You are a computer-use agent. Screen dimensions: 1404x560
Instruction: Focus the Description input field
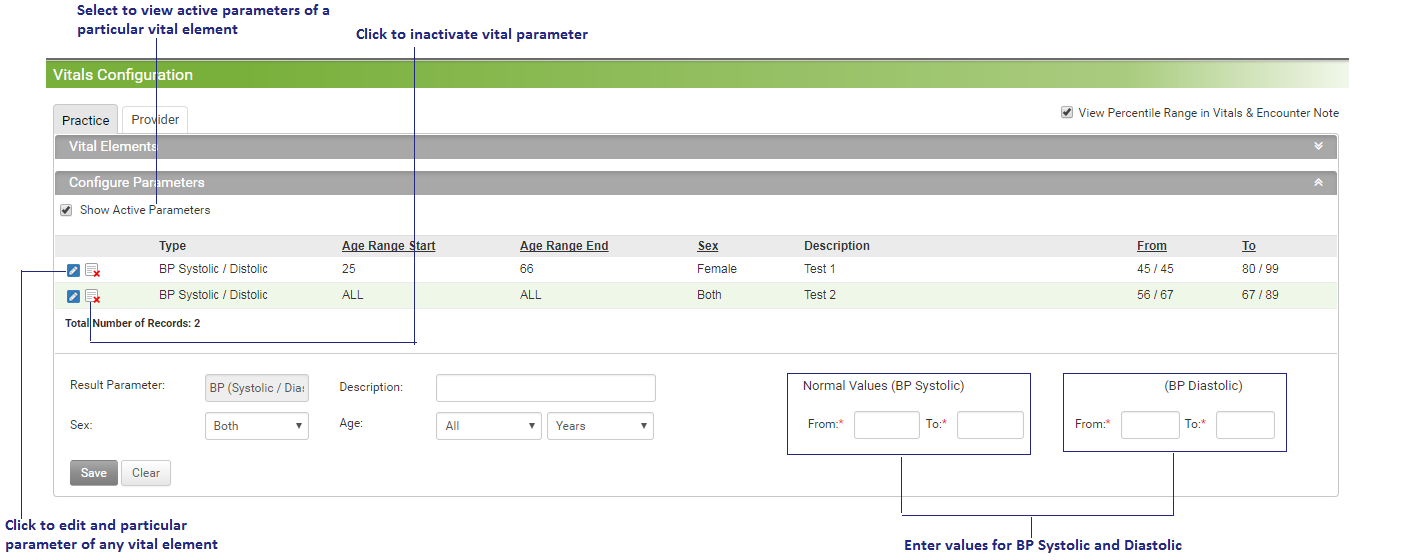click(546, 388)
